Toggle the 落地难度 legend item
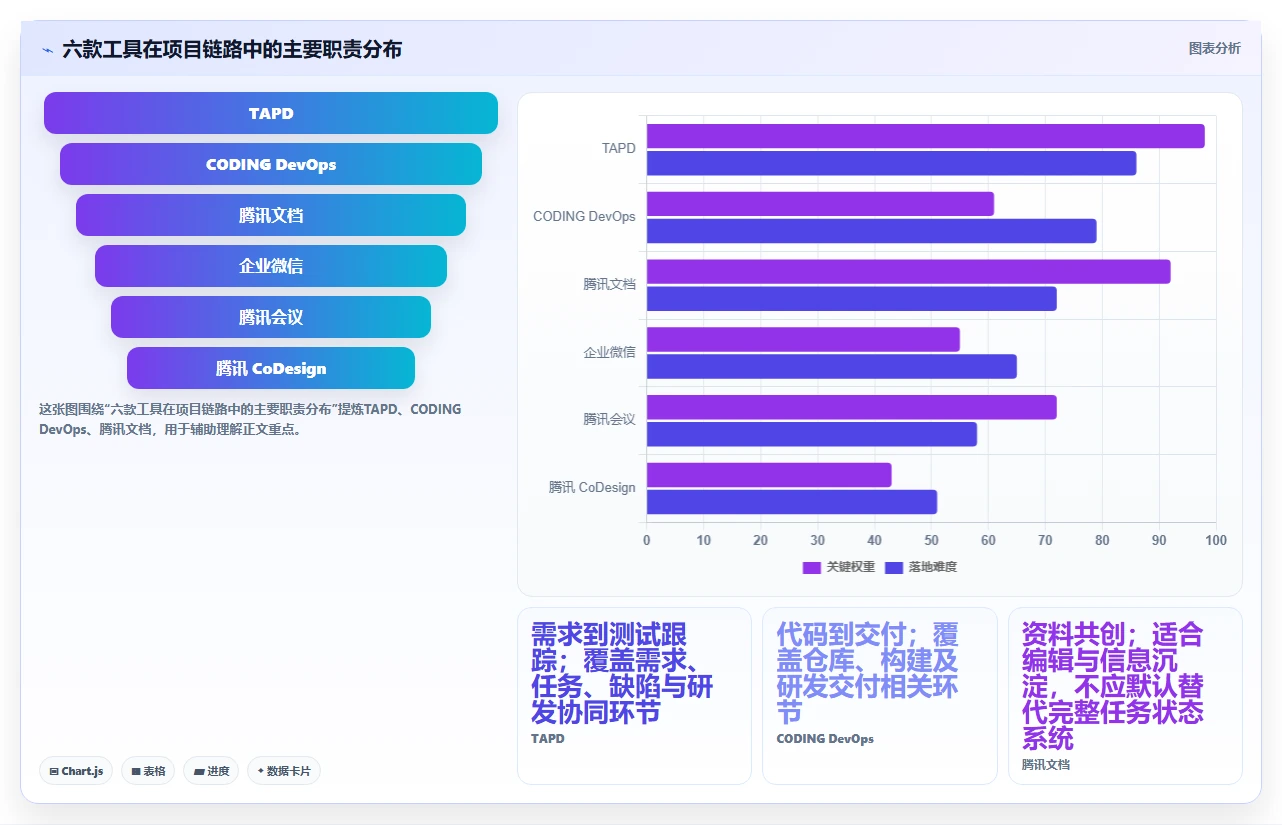 [921, 567]
